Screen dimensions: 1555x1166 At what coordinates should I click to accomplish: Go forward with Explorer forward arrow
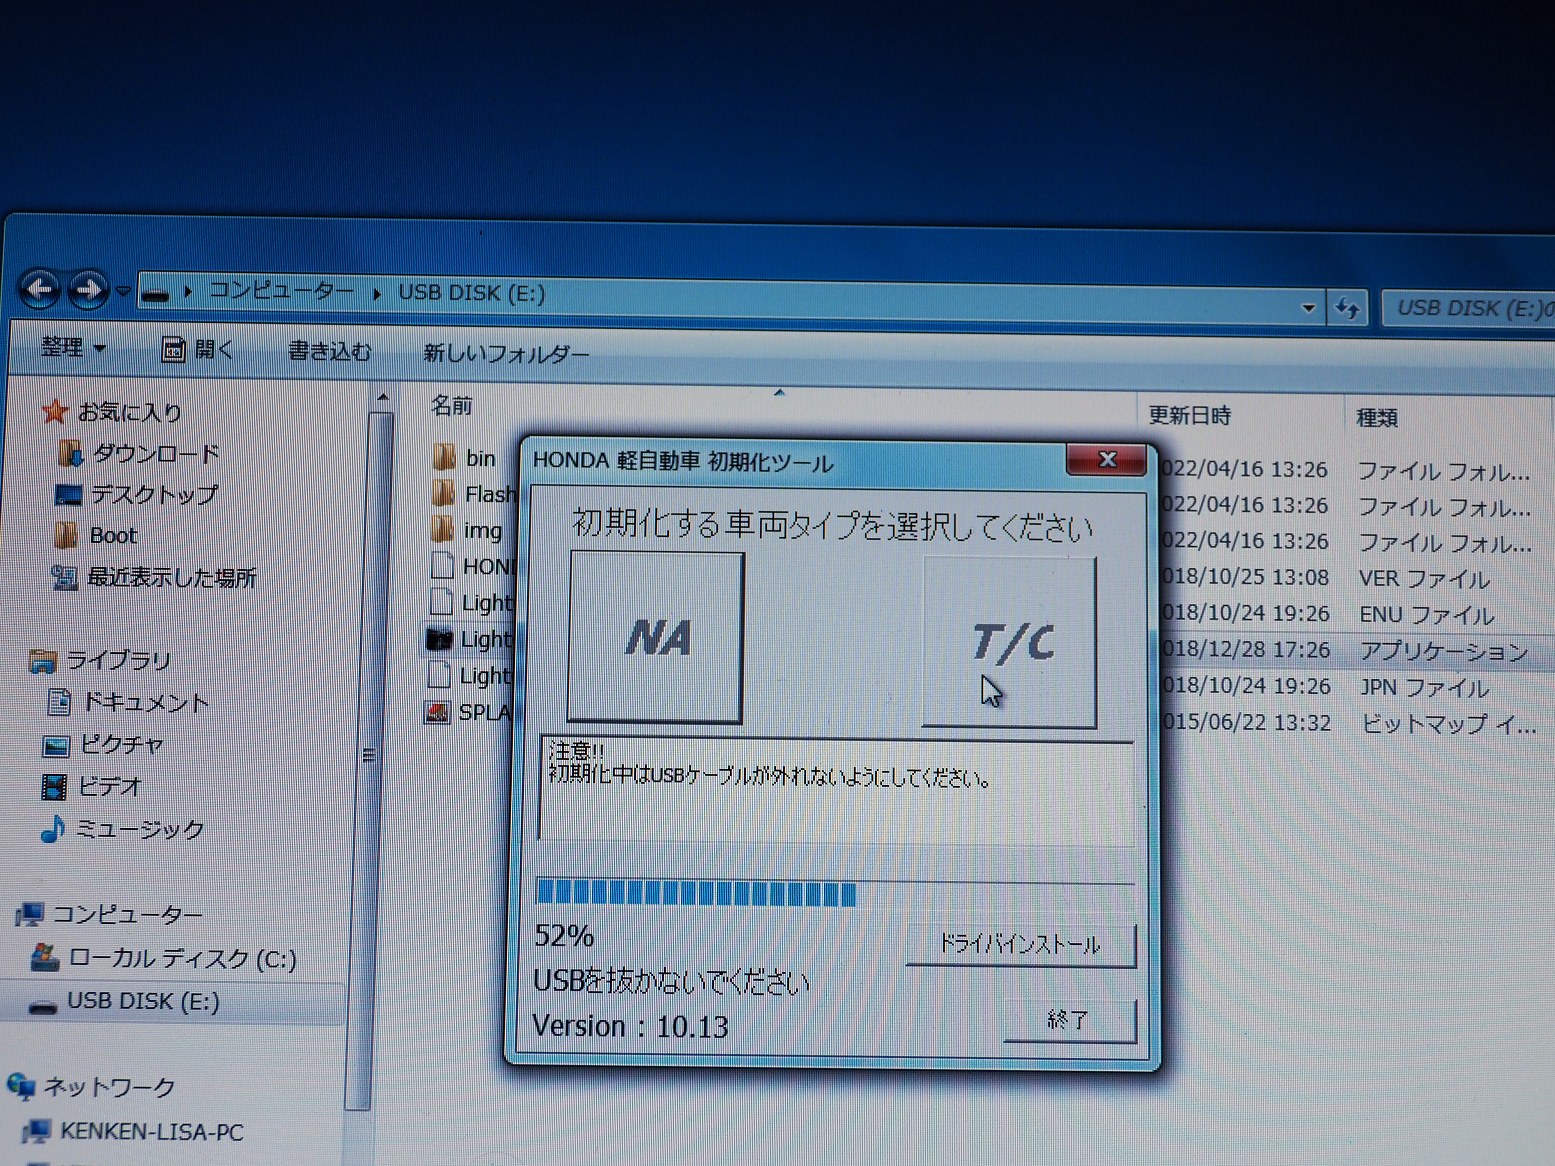[87, 291]
